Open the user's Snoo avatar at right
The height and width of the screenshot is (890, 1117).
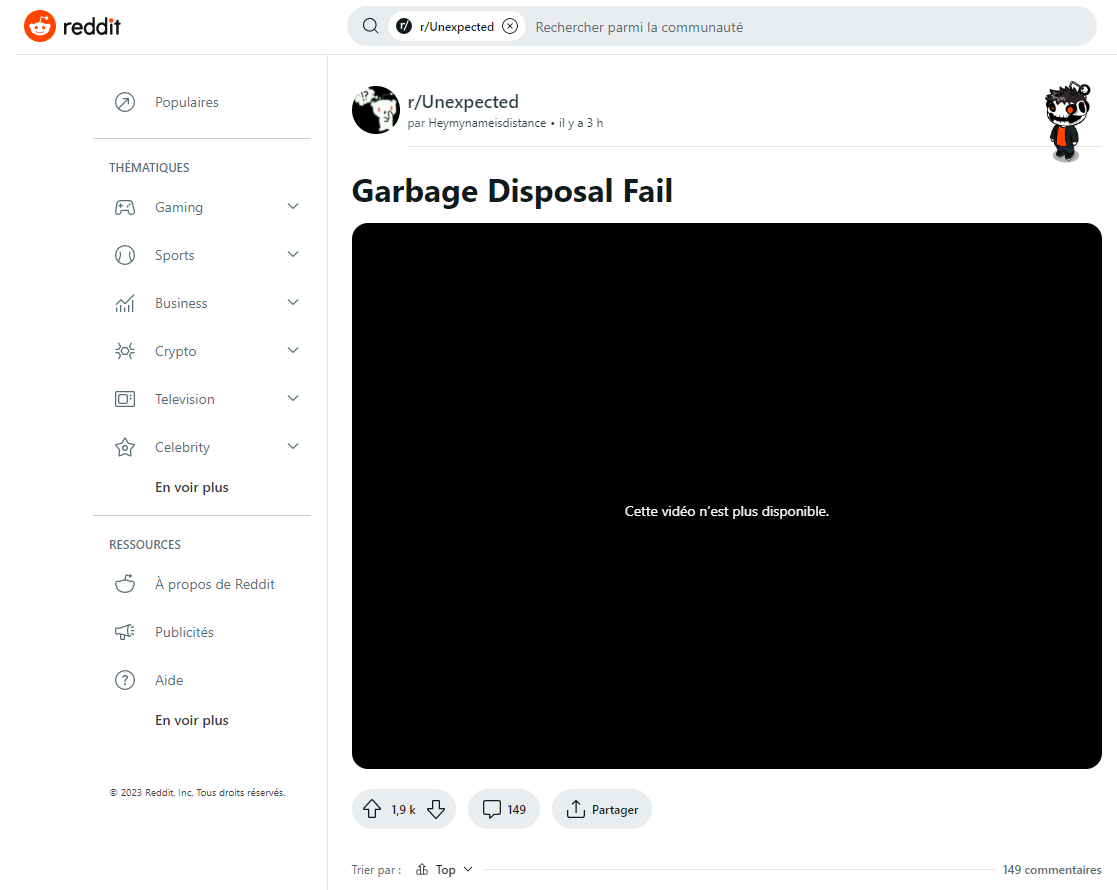[1066, 122]
